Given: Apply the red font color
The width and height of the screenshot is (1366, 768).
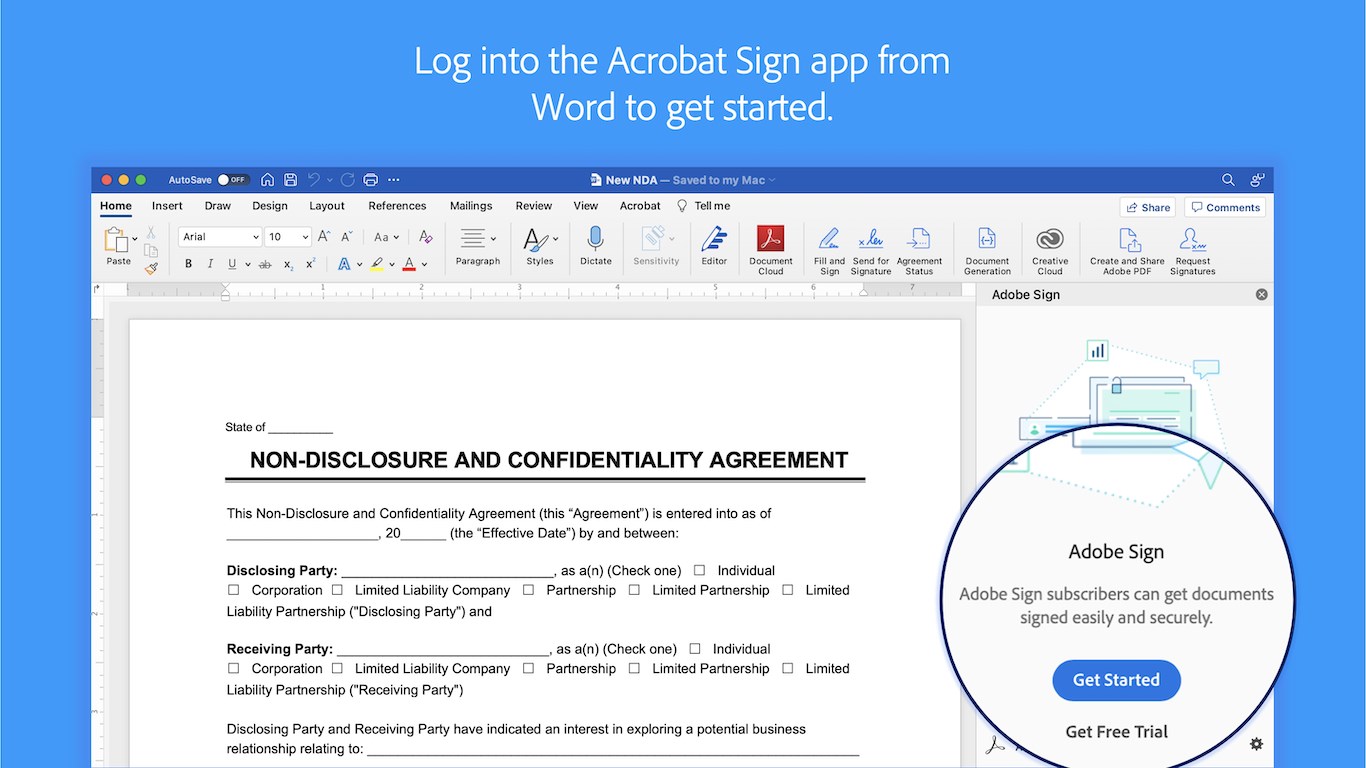Looking at the screenshot, I should tap(409, 264).
